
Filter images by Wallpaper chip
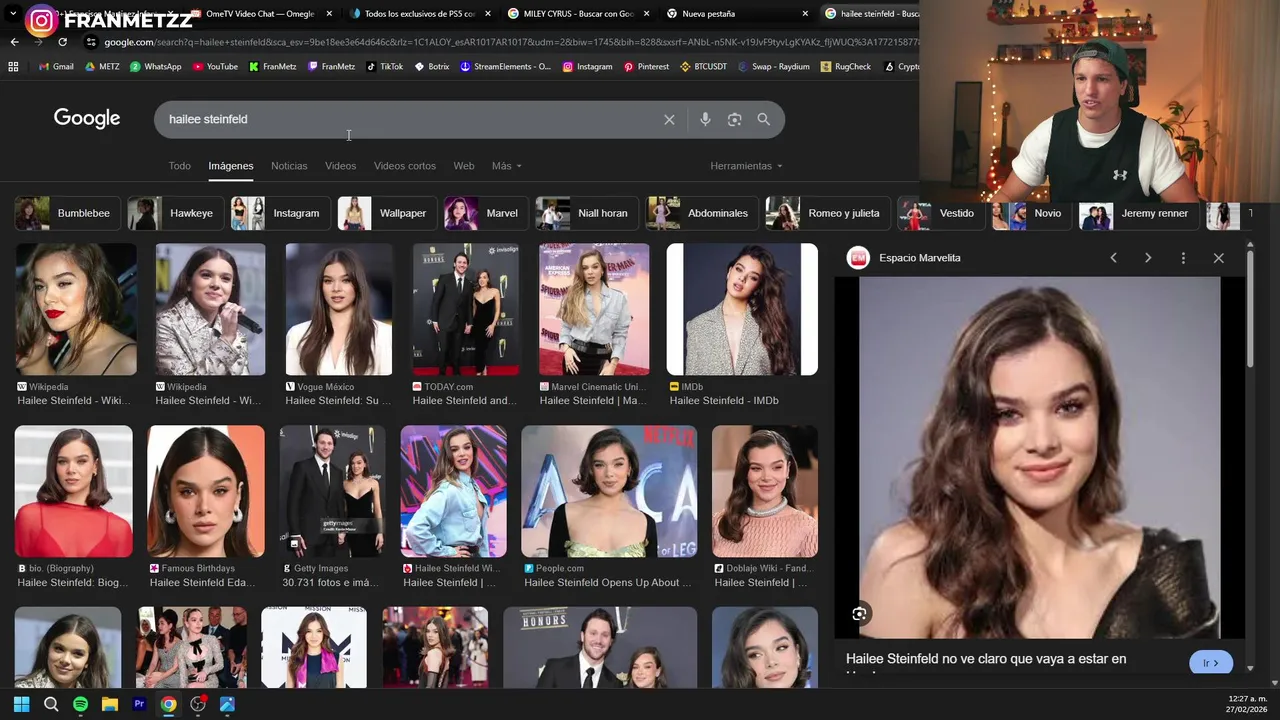tap(388, 214)
